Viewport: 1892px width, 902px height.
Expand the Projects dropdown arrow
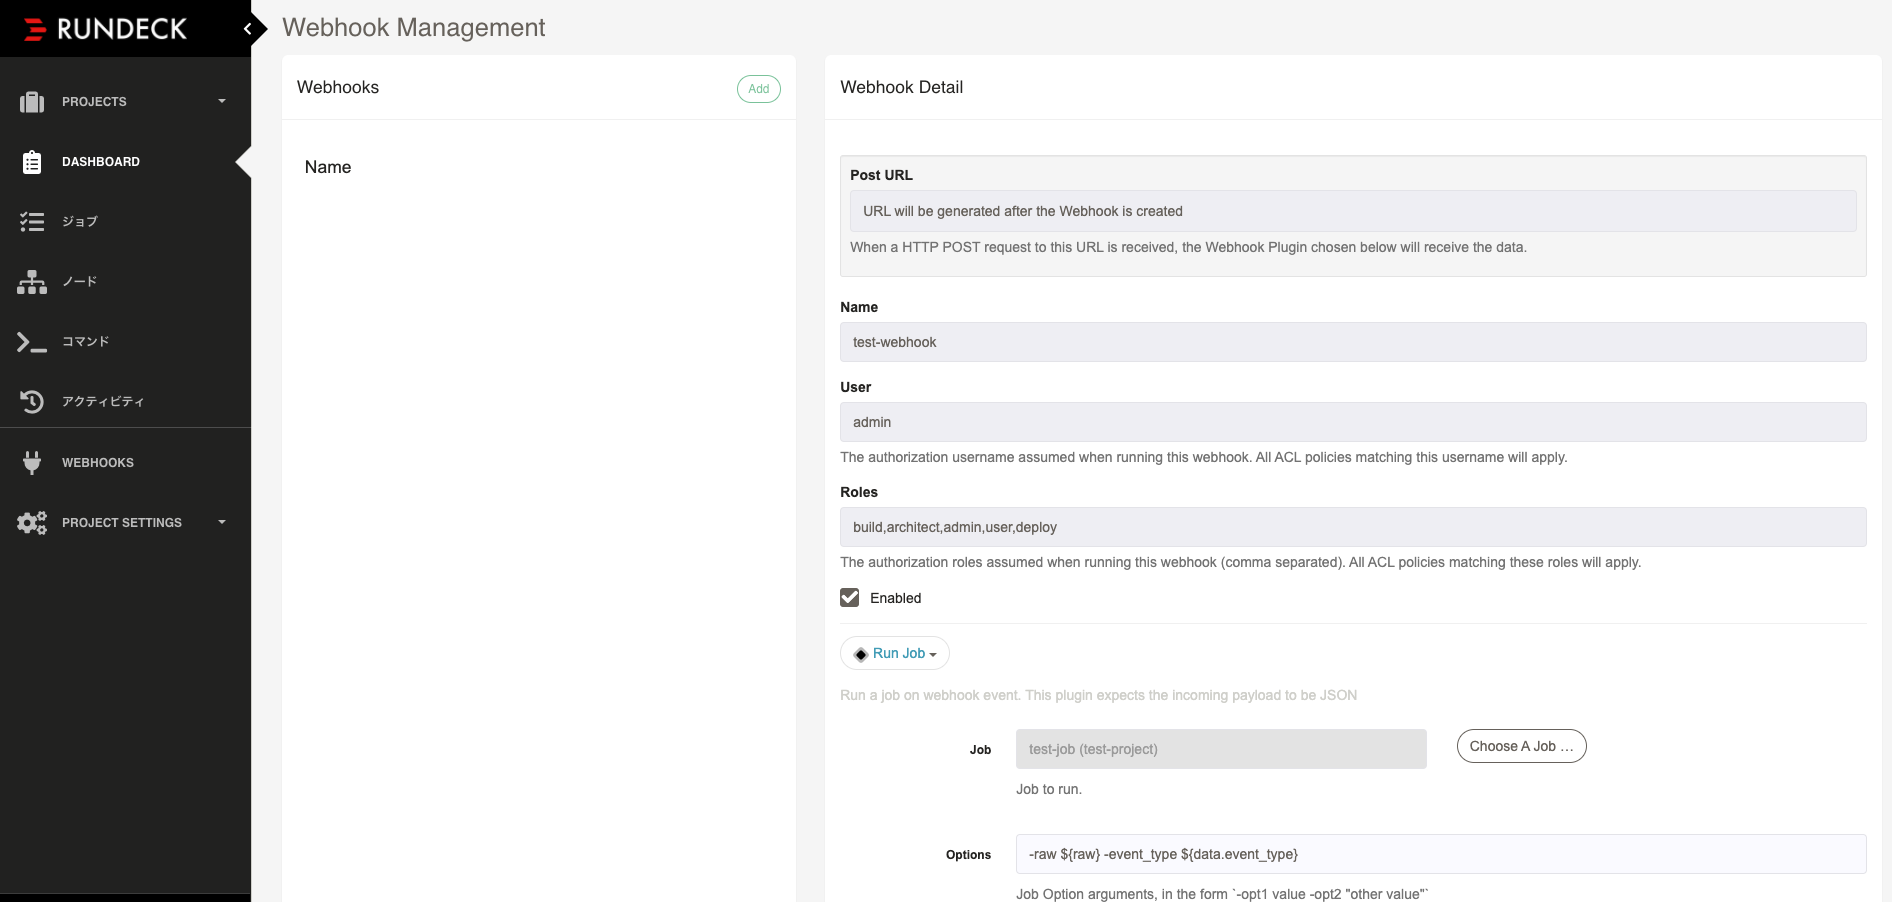click(222, 102)
